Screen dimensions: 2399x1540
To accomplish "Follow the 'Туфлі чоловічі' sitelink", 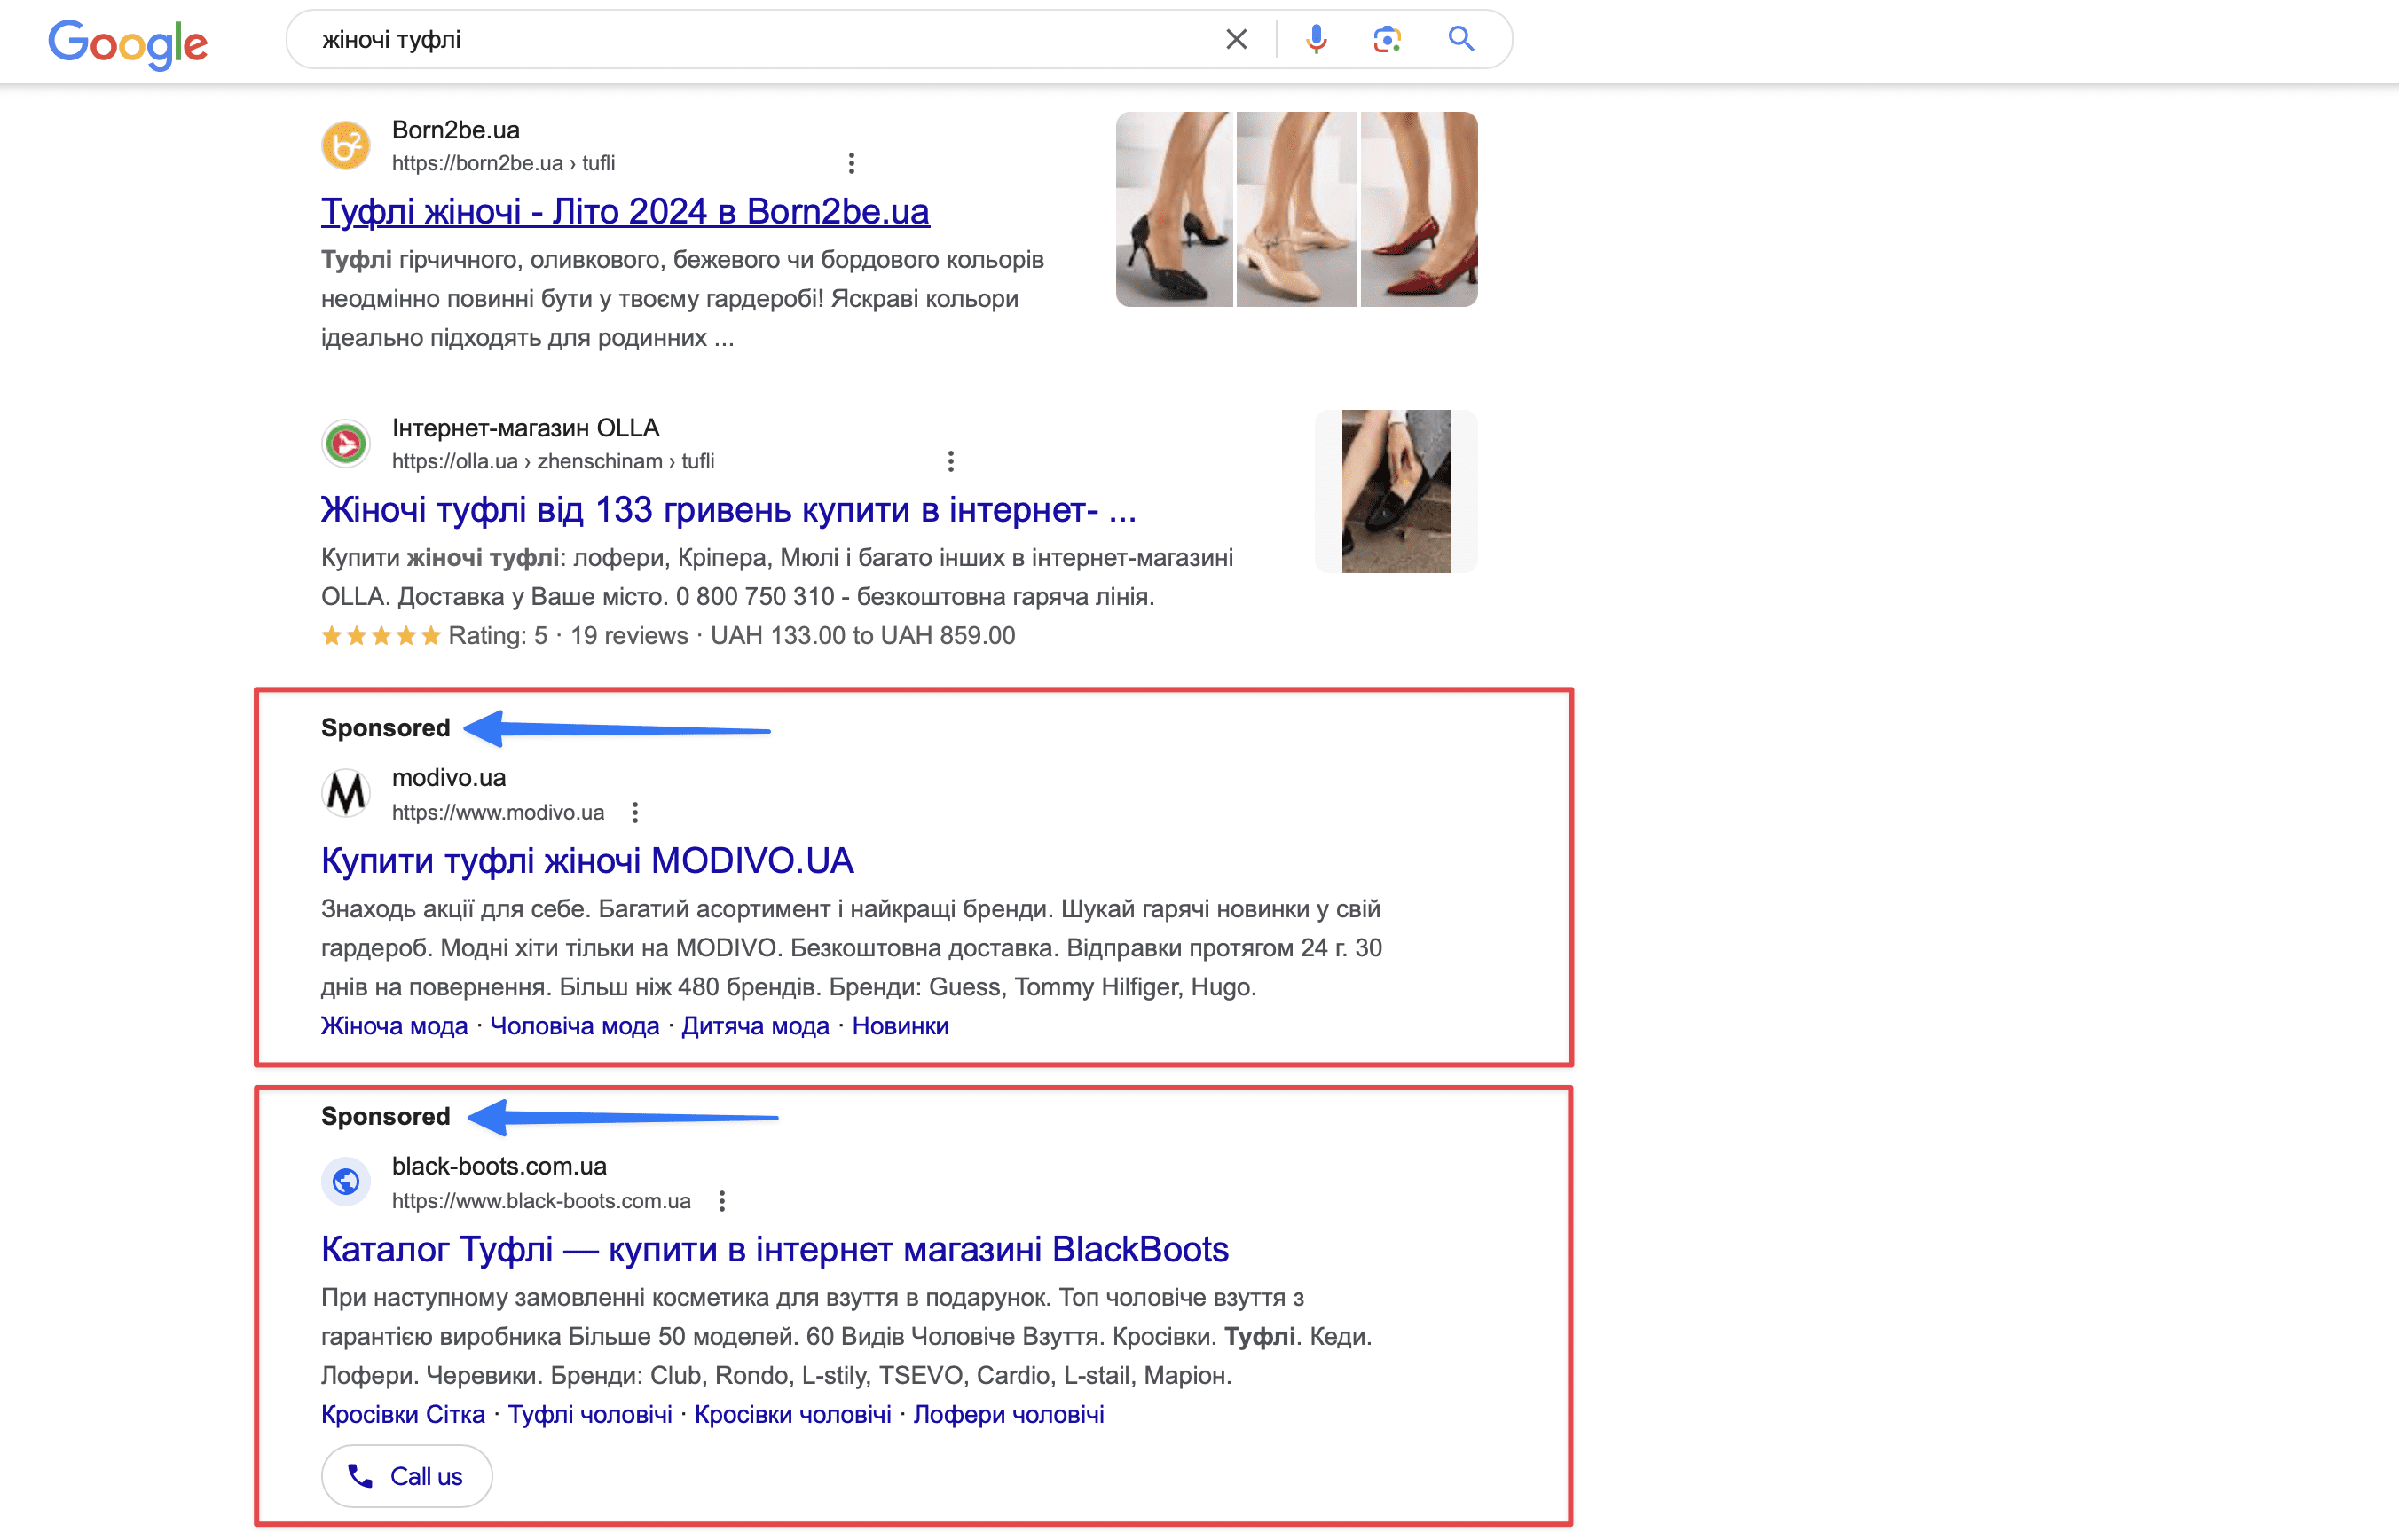I will [x=590, y=1414].
